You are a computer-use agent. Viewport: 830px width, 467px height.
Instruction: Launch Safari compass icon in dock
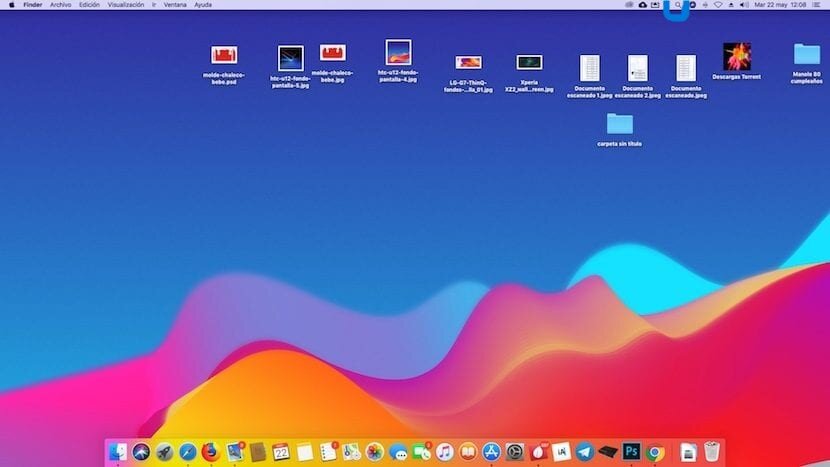click(x=187, y=452)
